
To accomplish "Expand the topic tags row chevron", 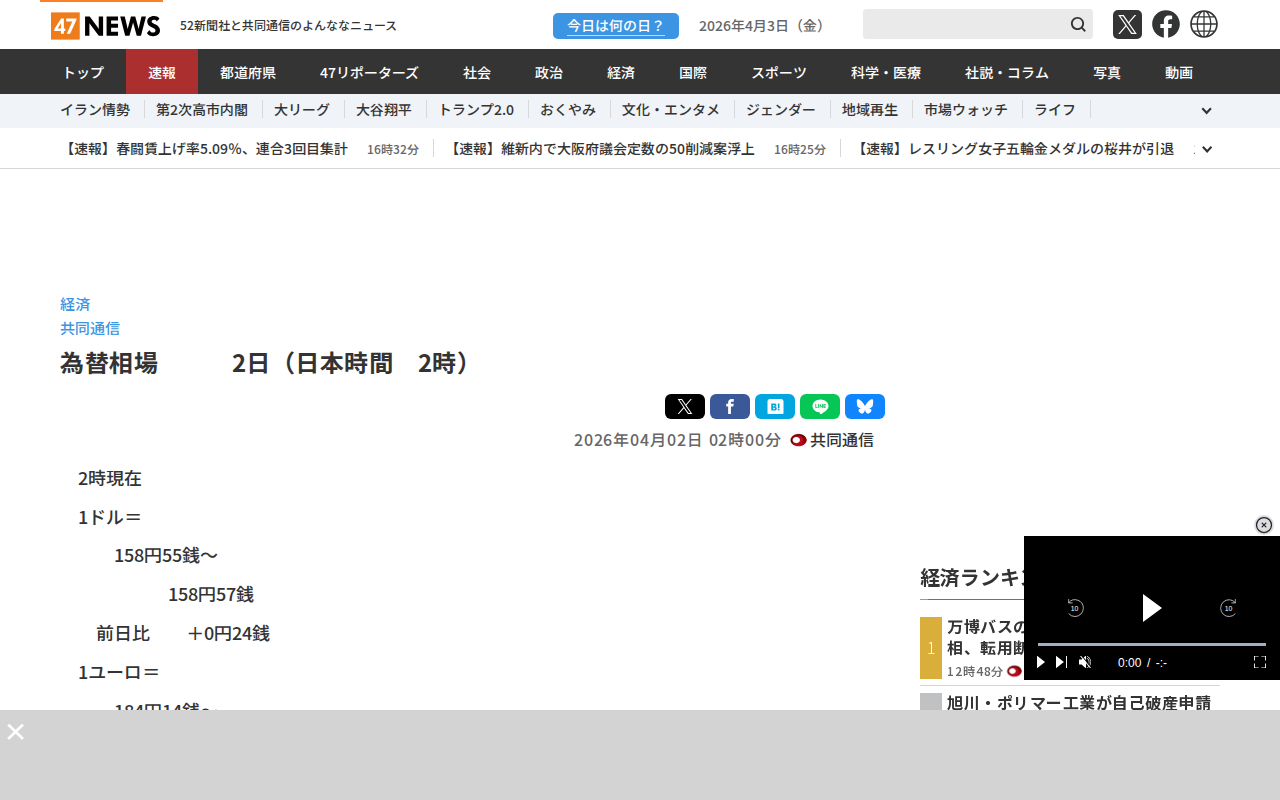I will point(1206,111).
